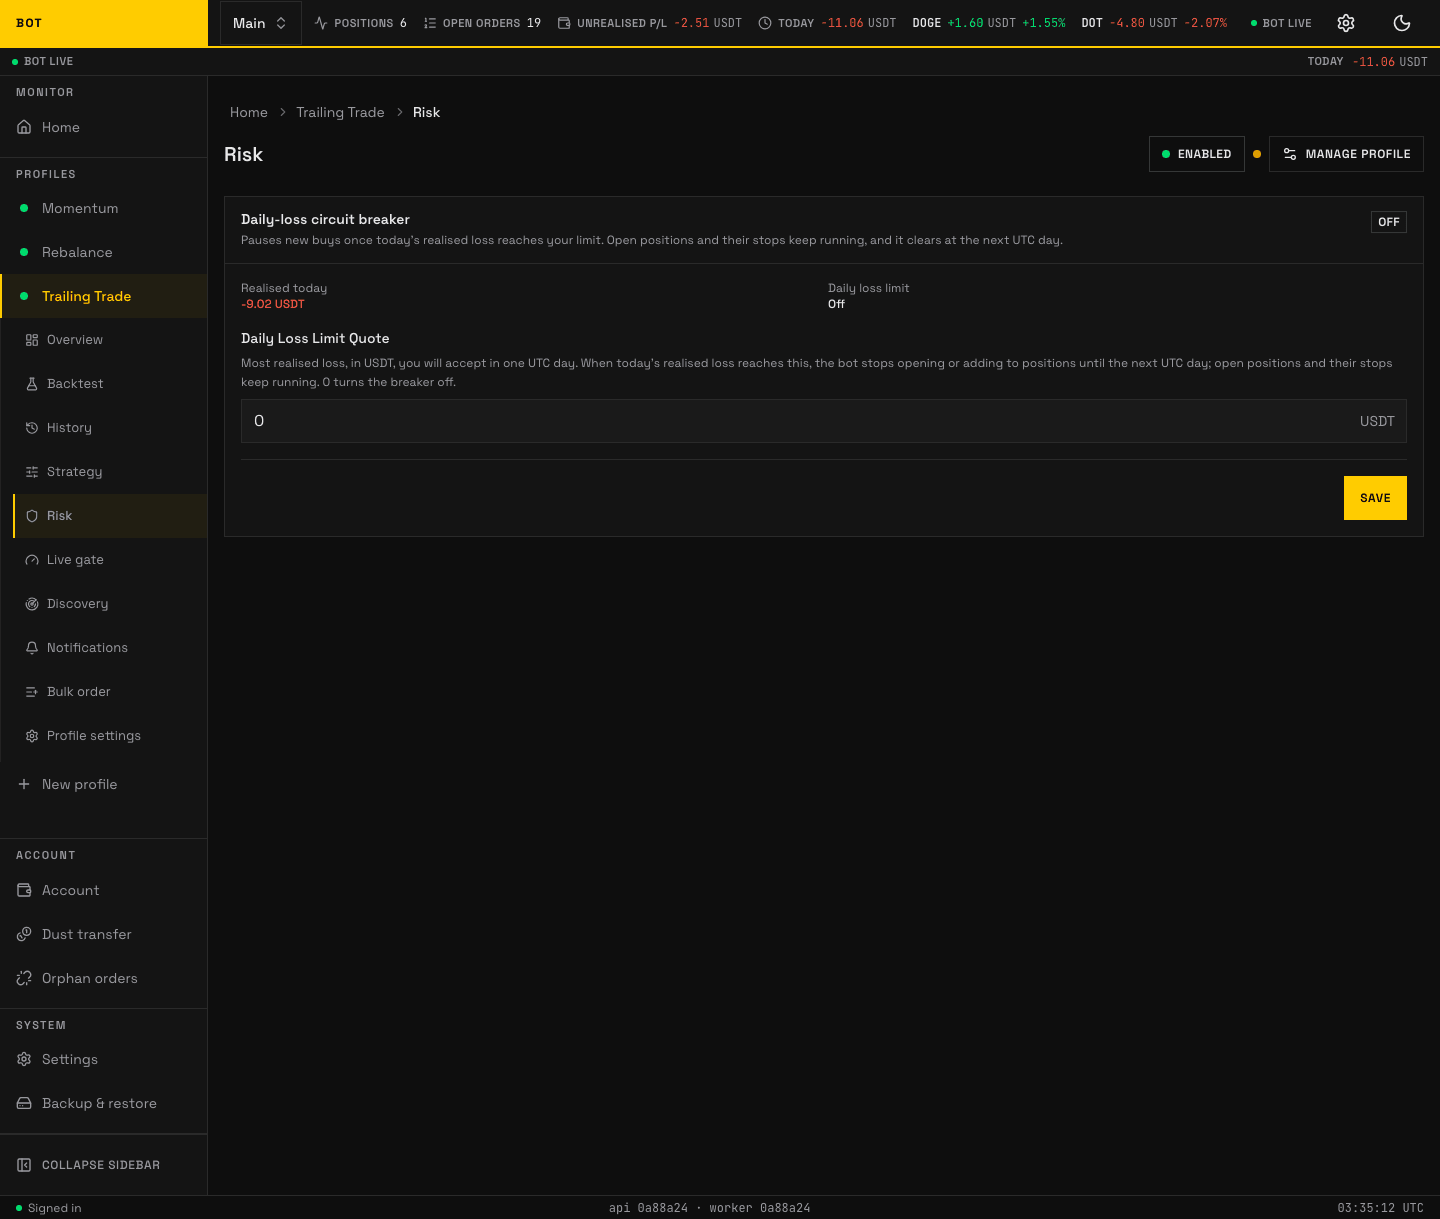Click Trailing Trade breadcrumb link
The height and width of the screenshot is (1219, 1440).
pos(340,112)
